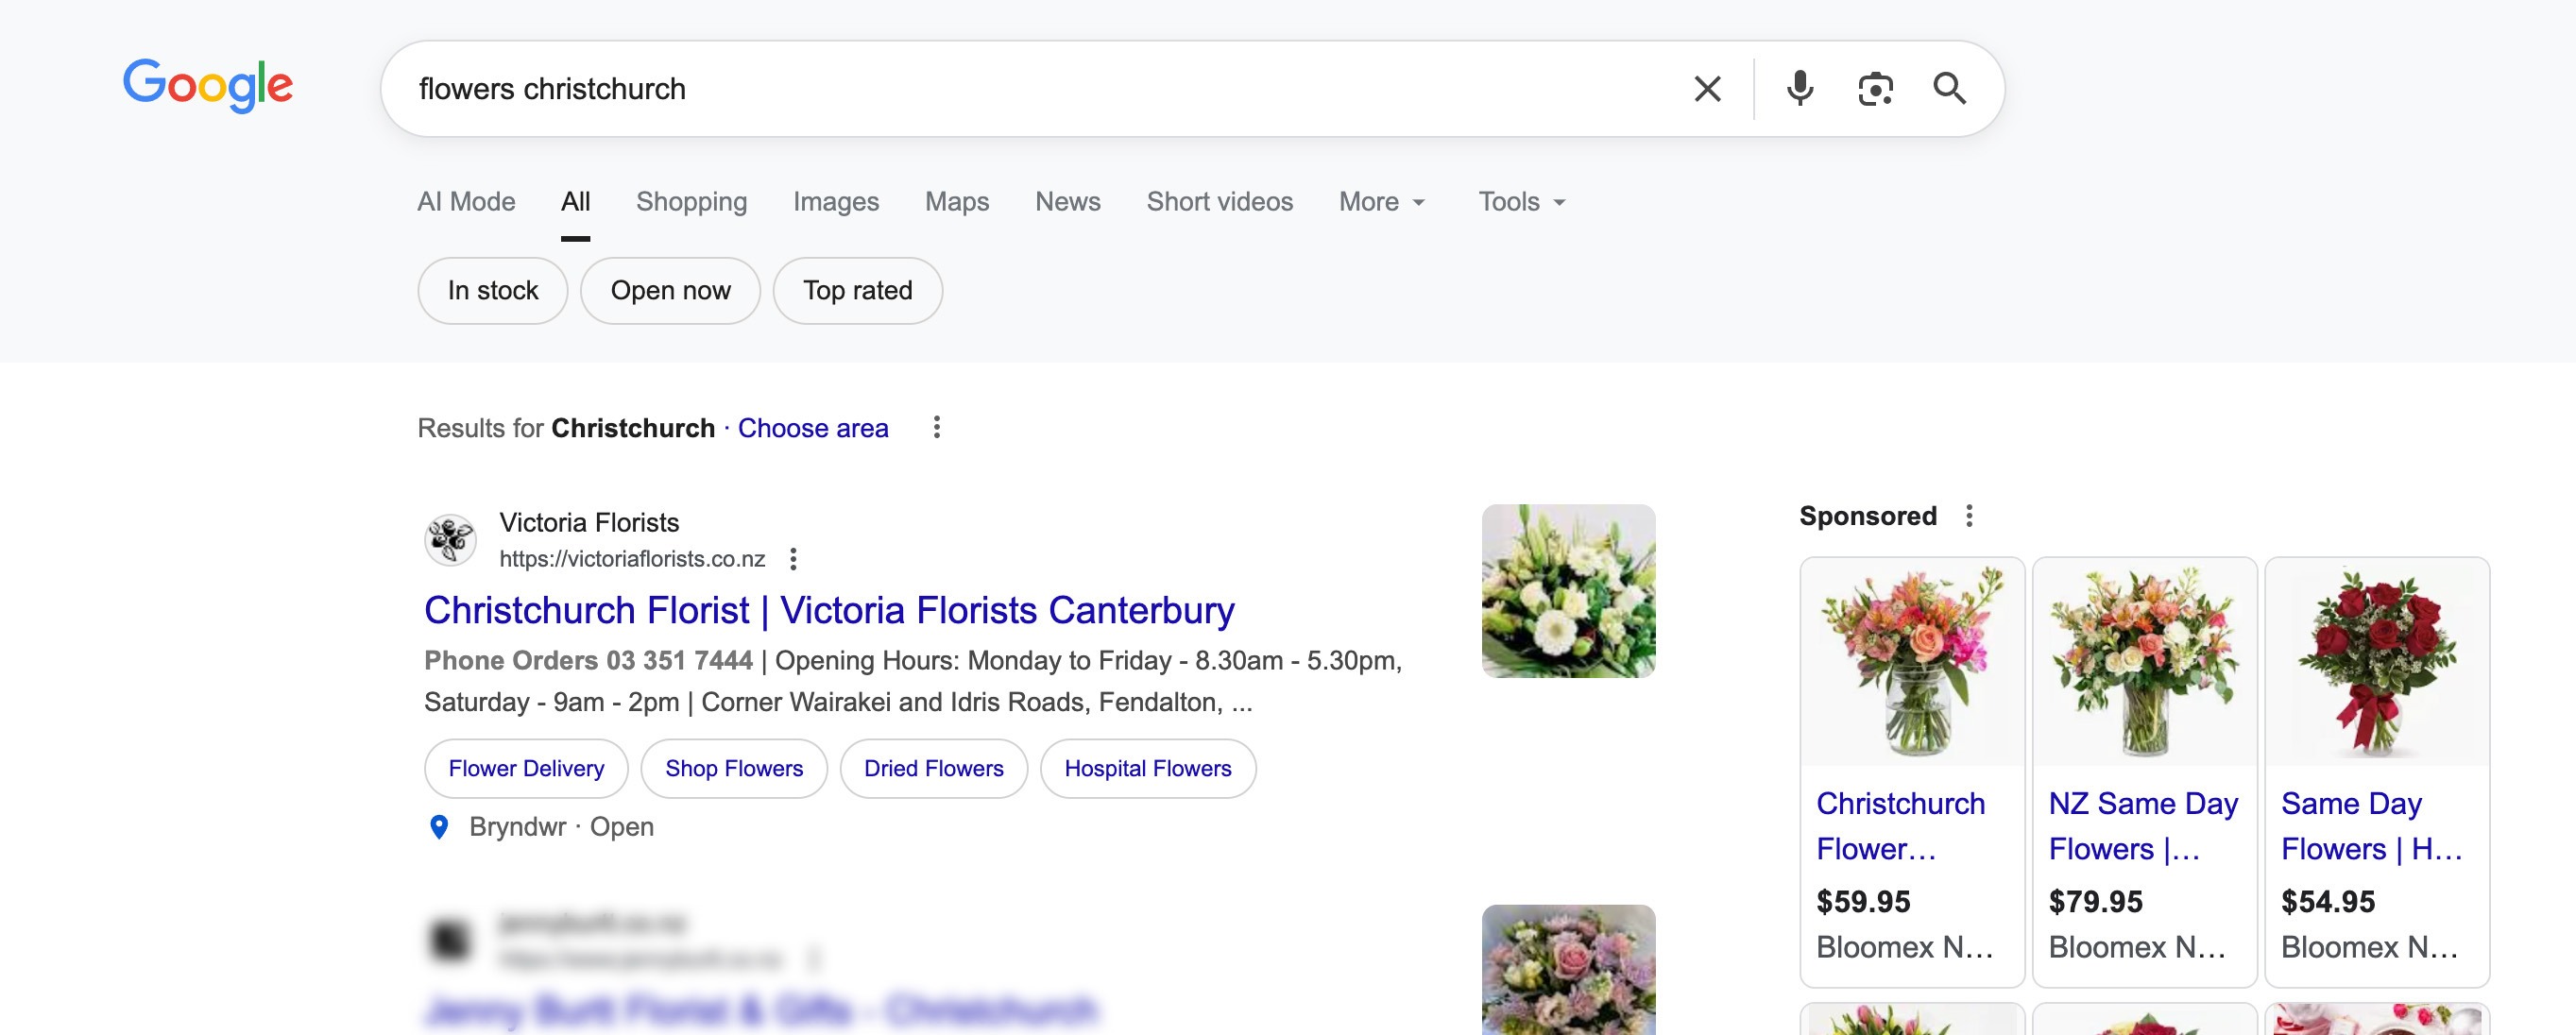Click the Choose area link

[812, 428]
